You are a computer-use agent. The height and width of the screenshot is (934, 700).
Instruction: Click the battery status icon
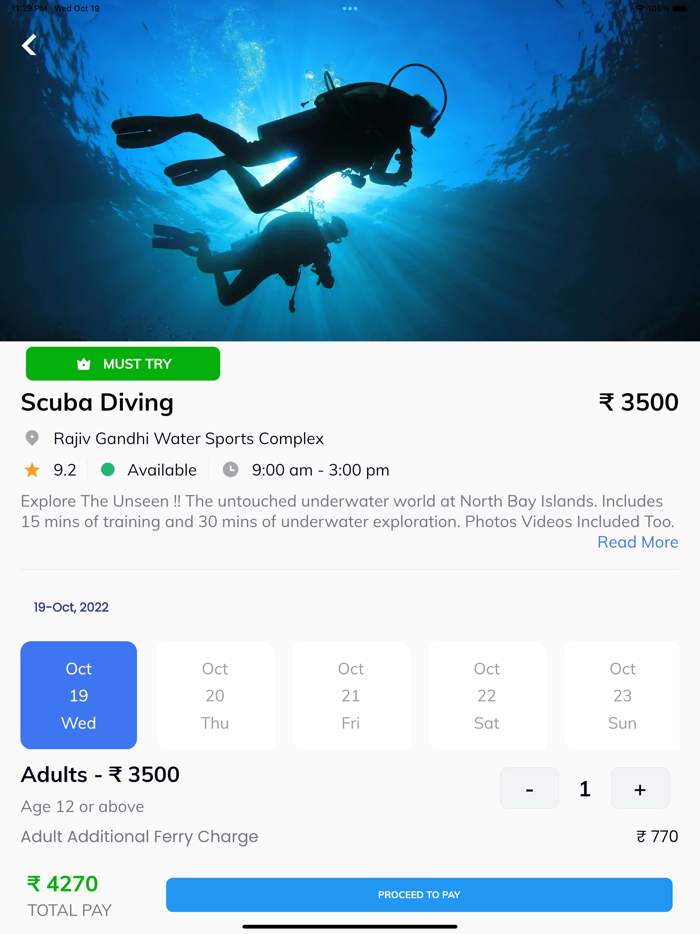[681, 8]
